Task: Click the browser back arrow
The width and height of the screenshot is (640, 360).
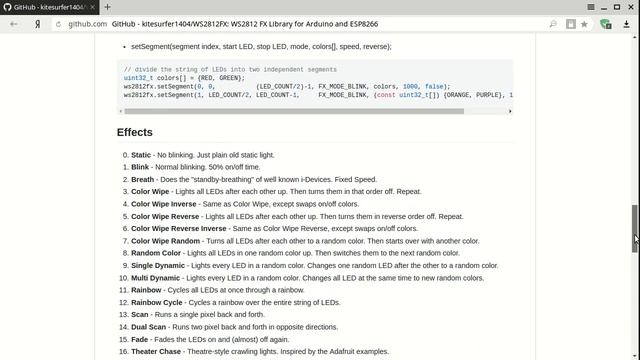Action: point(13,24)
